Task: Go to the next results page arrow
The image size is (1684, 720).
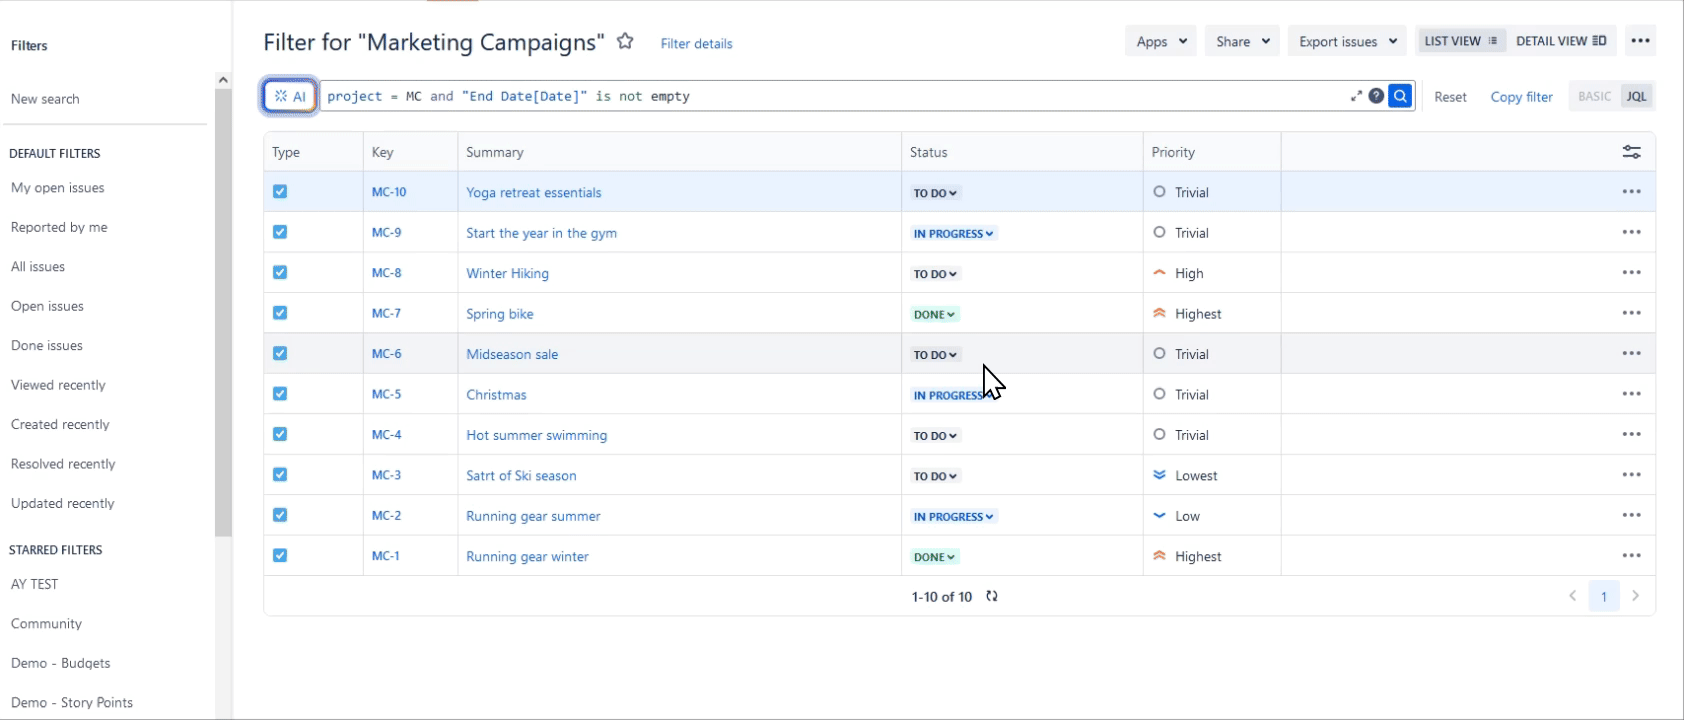Action: pos(1636,596)
